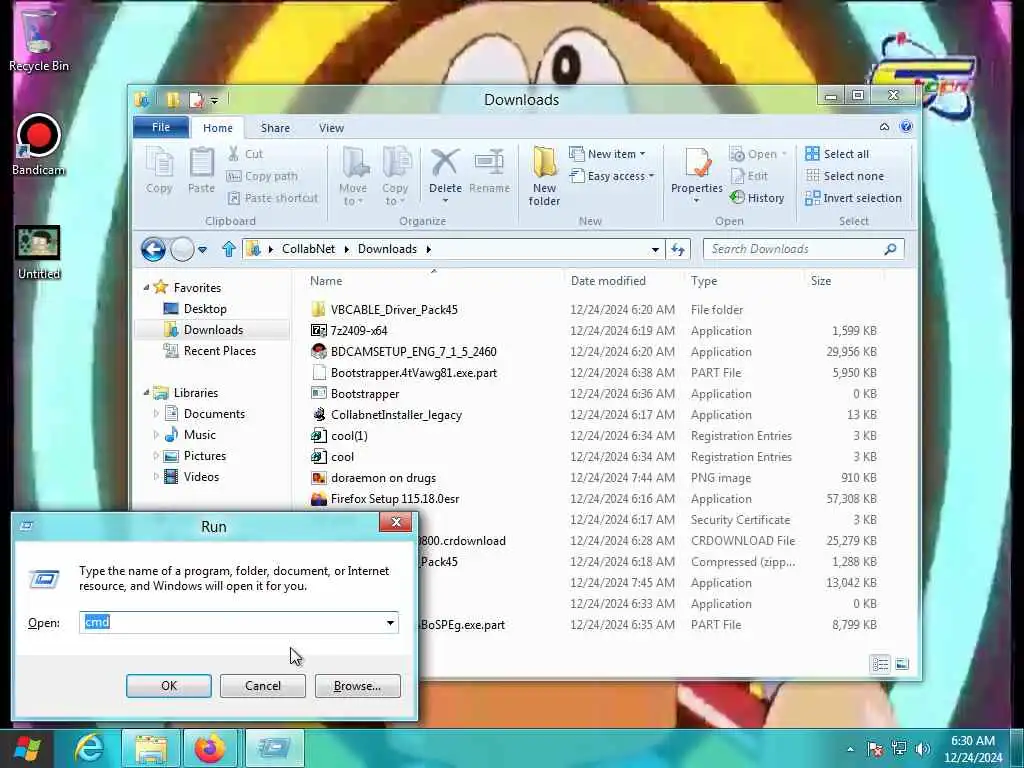Collapse the Libraries tree section
1024x768 pixels.
(146, 392)
